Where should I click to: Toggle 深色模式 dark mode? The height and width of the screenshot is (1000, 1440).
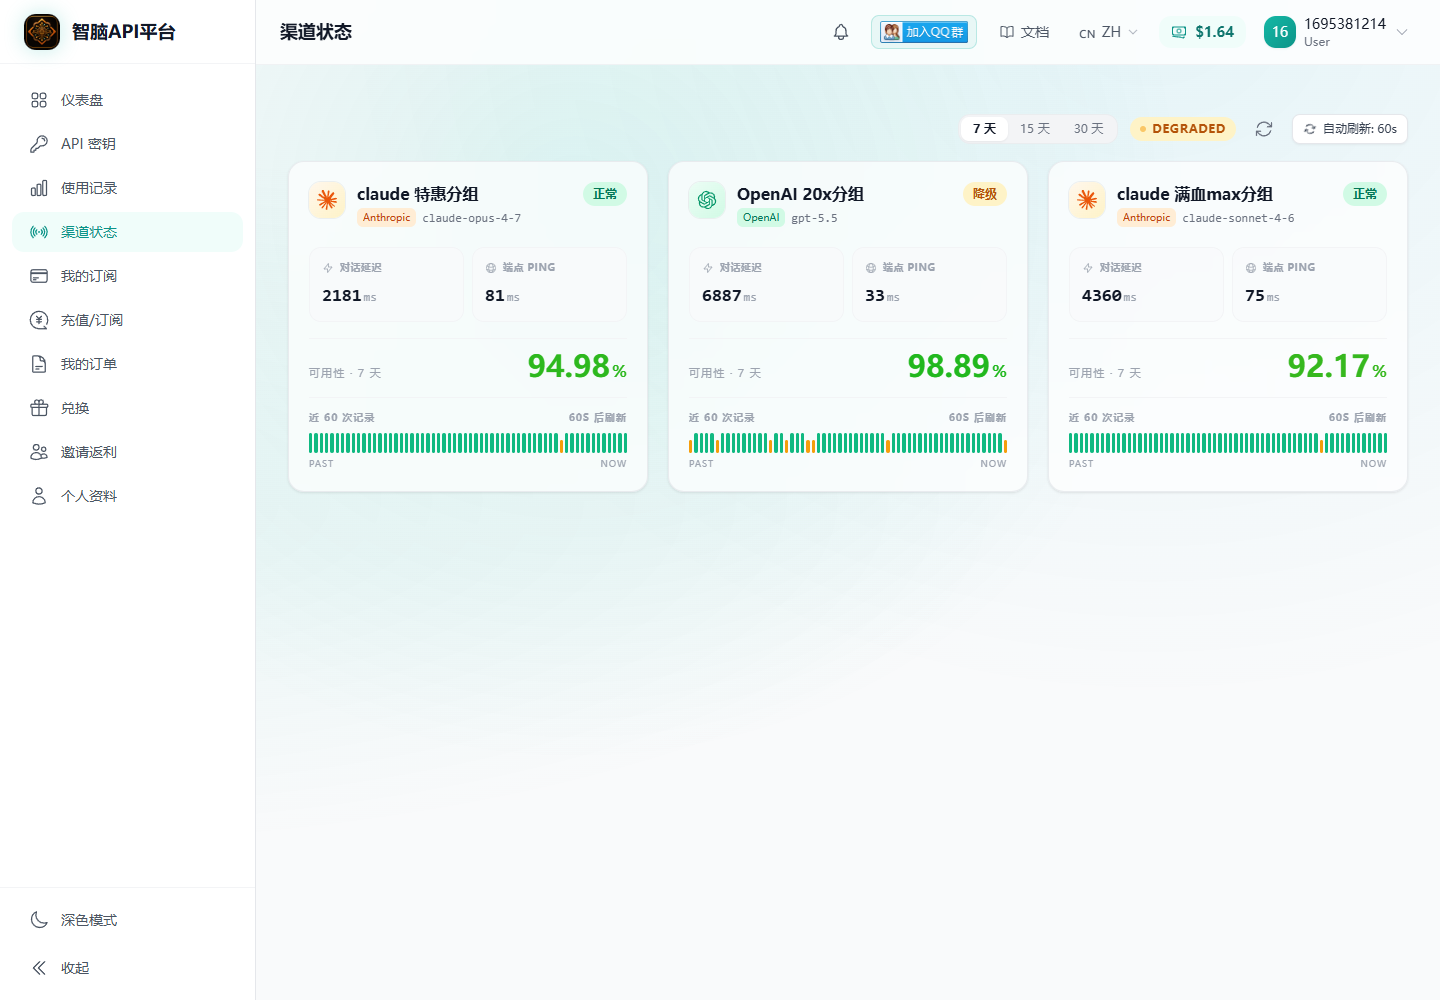128,920
